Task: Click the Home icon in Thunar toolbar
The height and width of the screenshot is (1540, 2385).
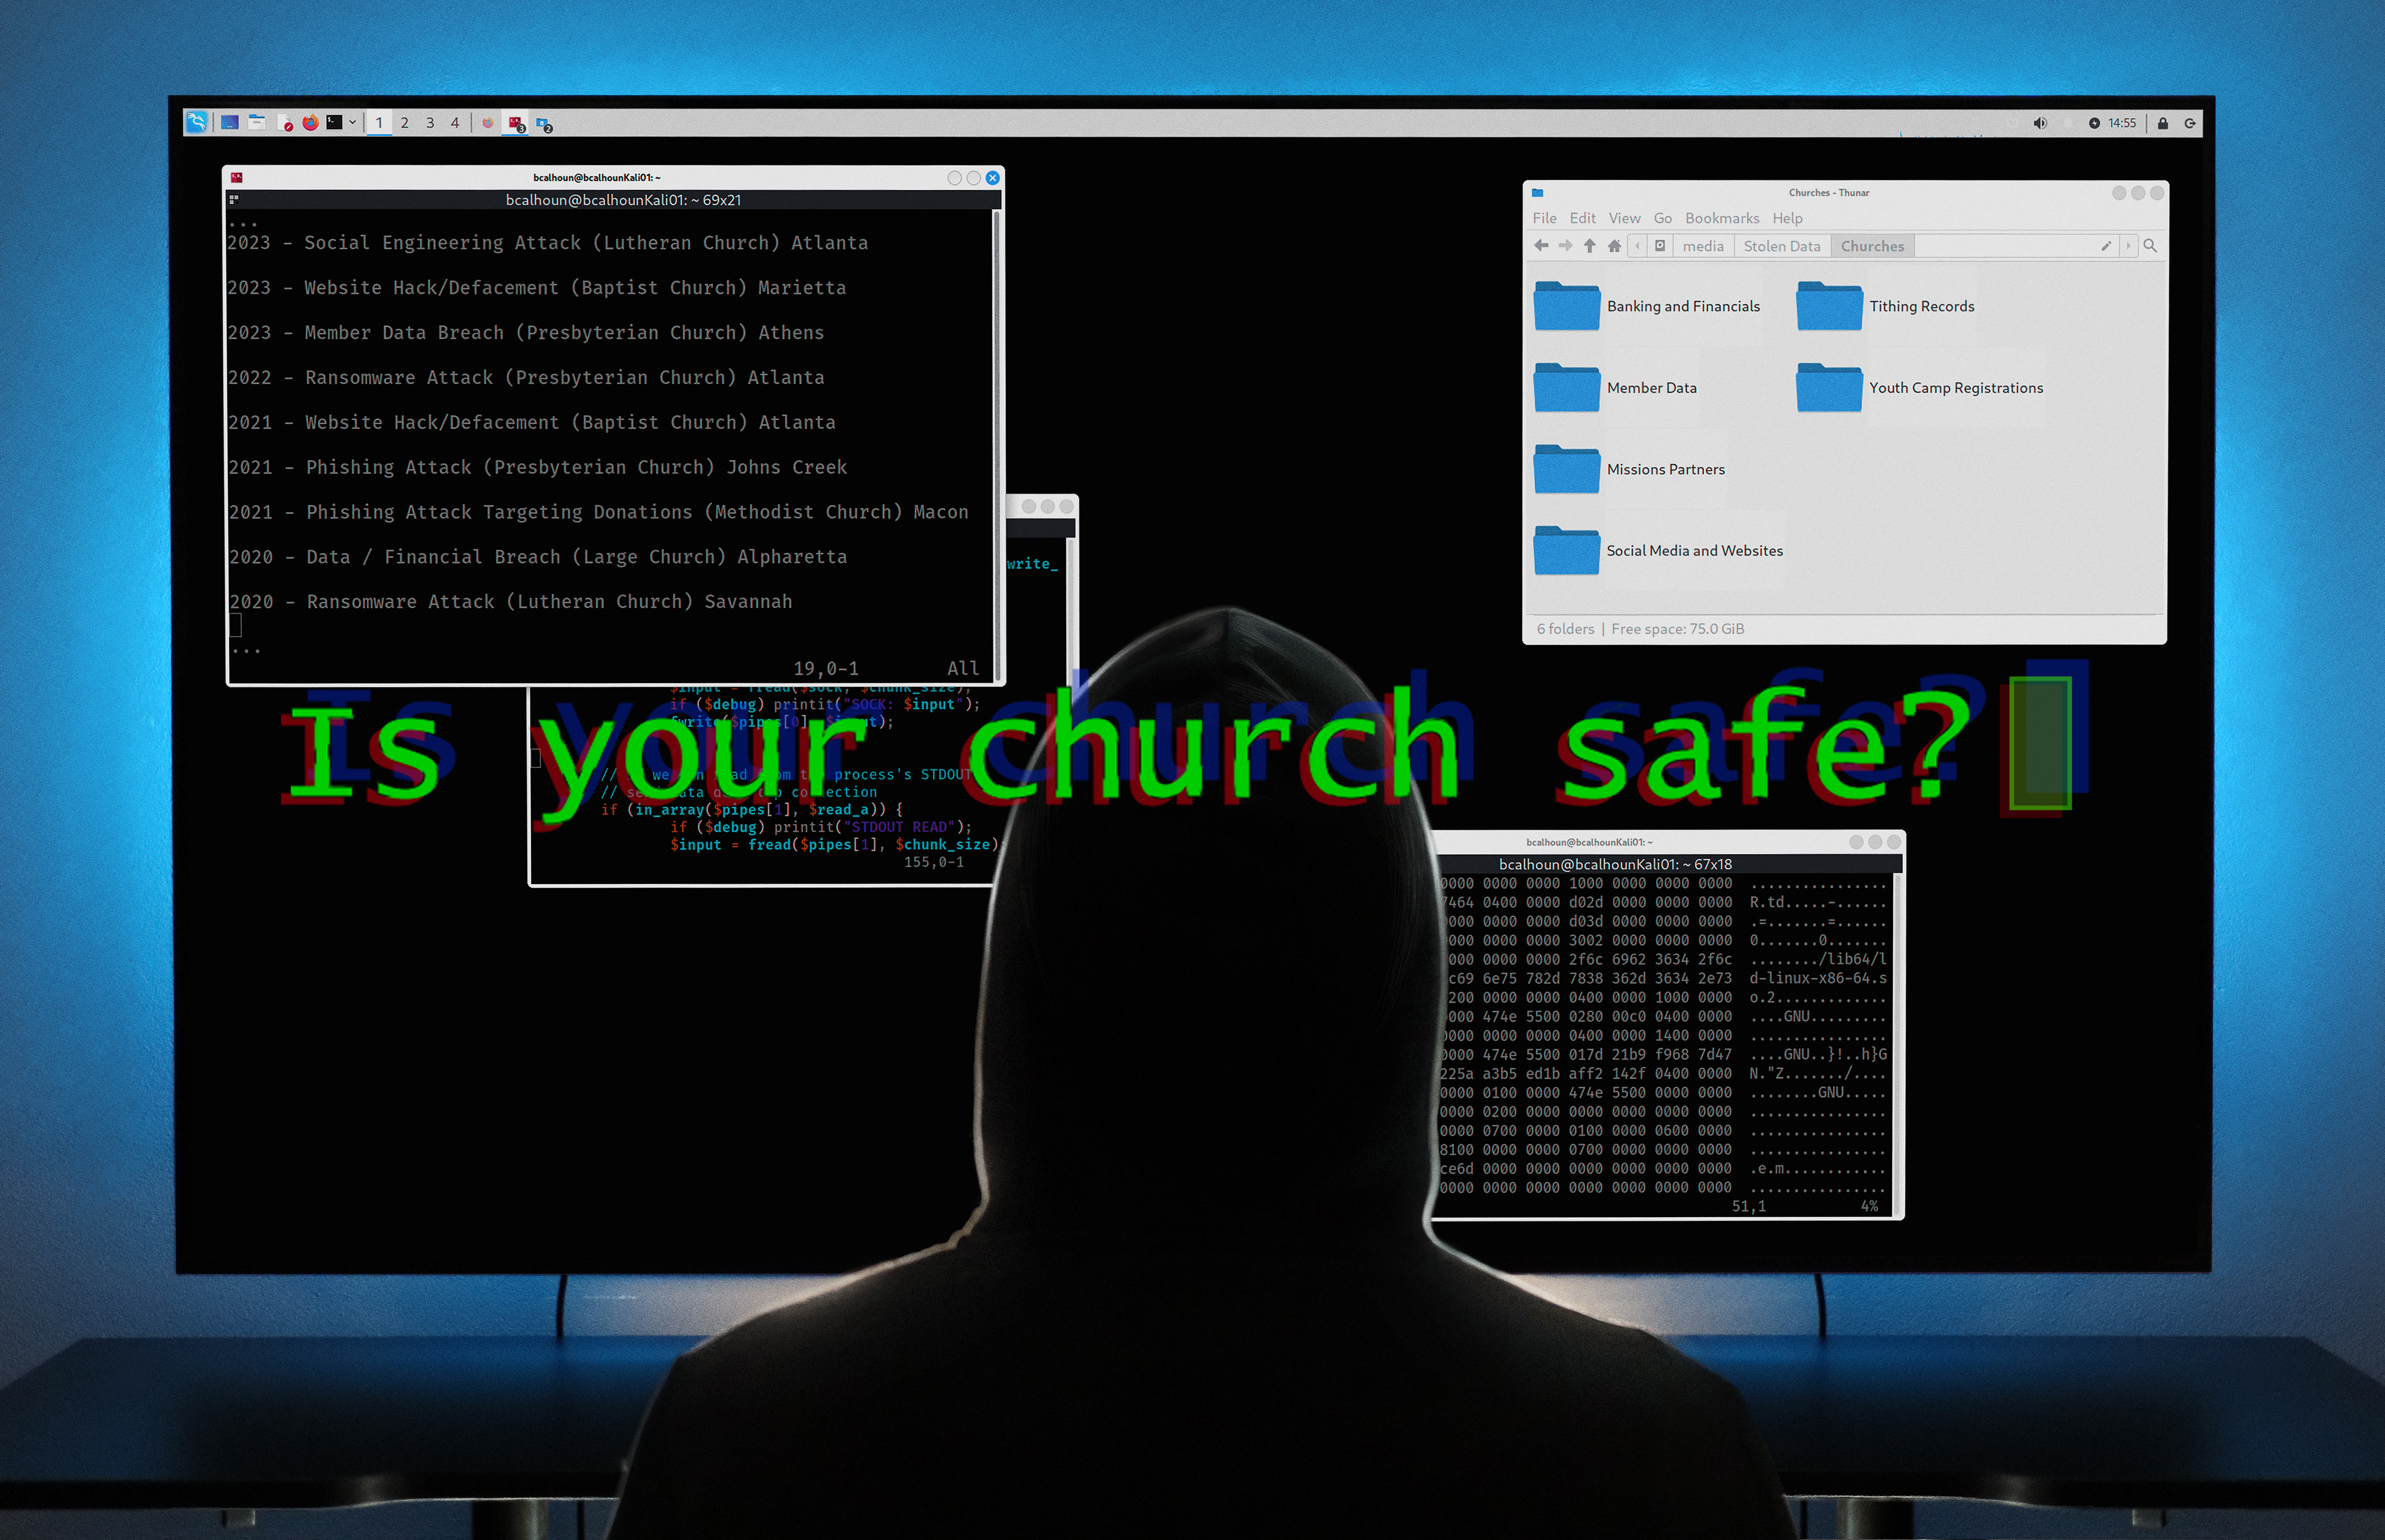Action: click(1614, 246)
